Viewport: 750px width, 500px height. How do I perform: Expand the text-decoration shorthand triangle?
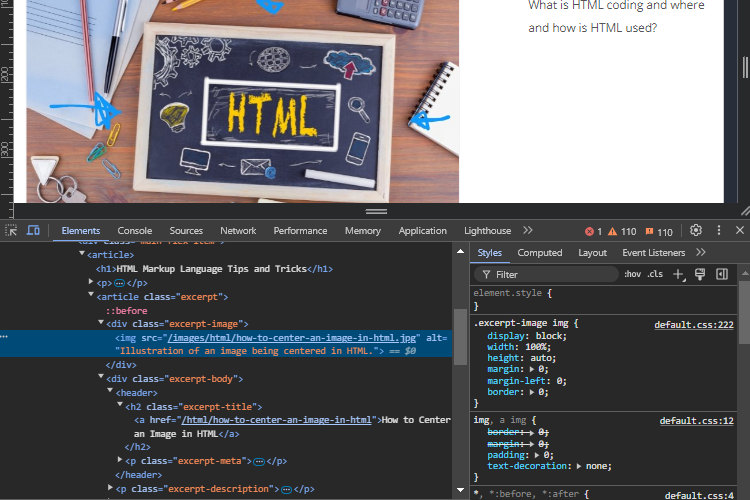click(579, 466)
